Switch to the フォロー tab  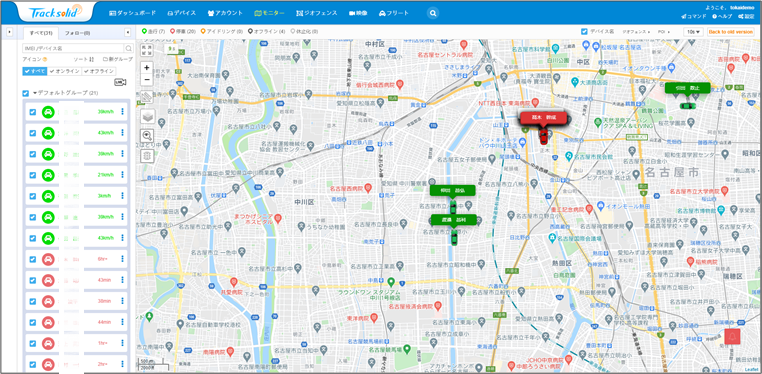[x=77, y=33]
